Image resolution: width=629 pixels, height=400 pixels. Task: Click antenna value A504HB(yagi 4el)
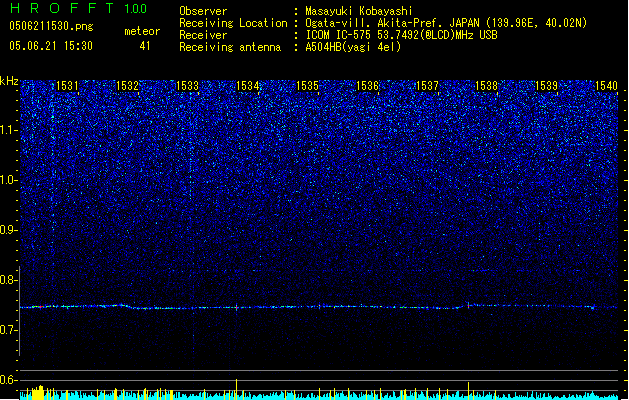pos(353,47)
